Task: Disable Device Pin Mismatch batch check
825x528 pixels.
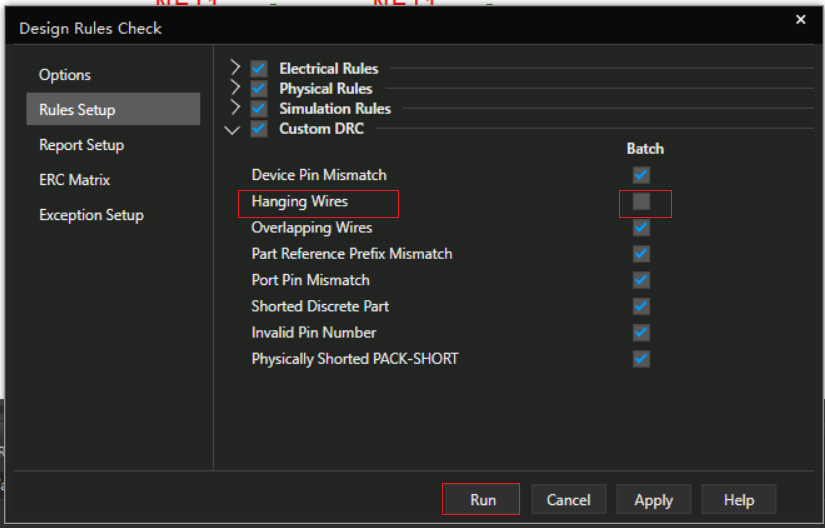Action: 641,175
